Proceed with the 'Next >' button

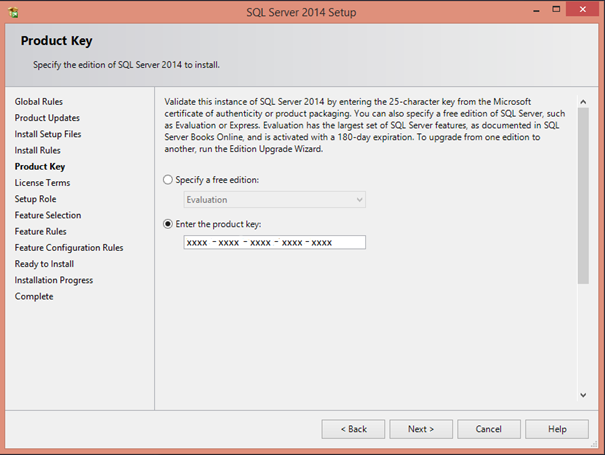[421, 429]
